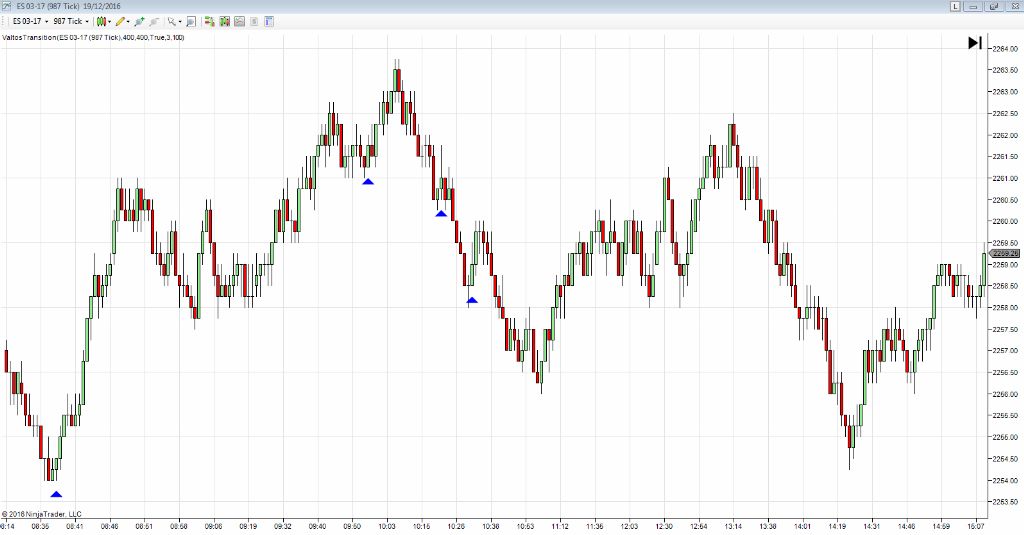Jump to latest bar with the arrow
Image resolution: width=1024 pixels, height=535 pixels.
point(974,42)
